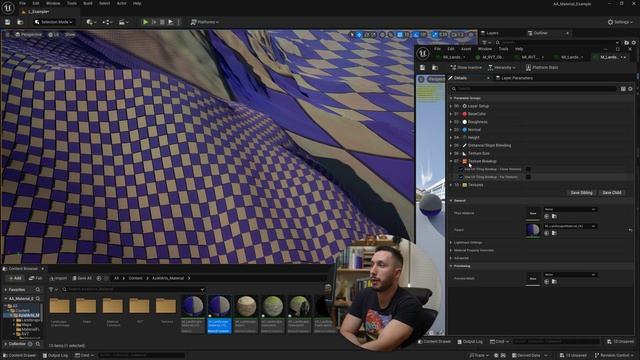
Task: Click the Details panel settings gear icon
Action: coord(630,89)
